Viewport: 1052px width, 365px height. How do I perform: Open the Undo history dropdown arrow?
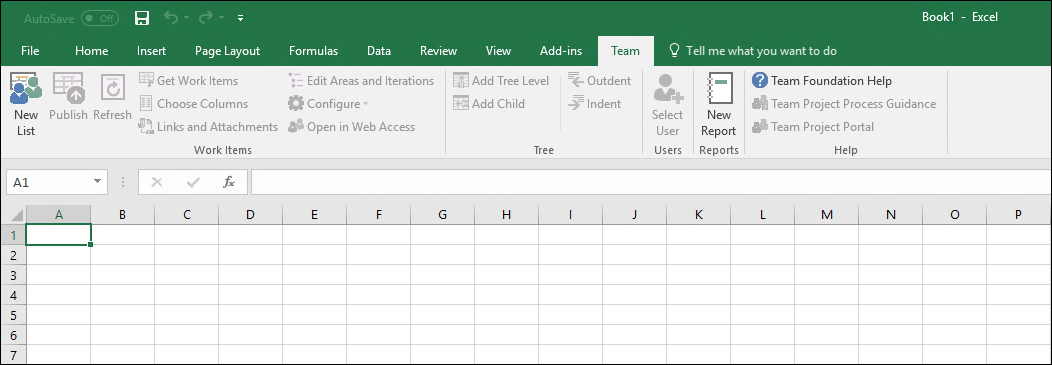coord(186,18)
